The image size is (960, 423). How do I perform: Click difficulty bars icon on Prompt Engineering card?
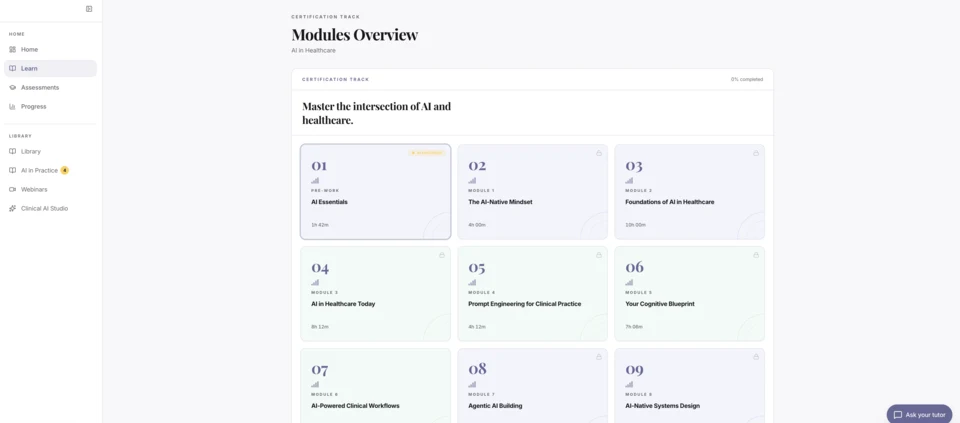point(472,282)
